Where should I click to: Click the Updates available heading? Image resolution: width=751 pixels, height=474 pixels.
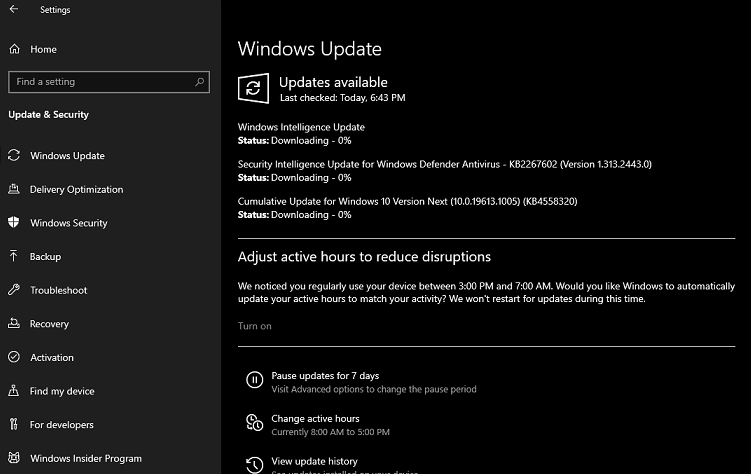333,82
